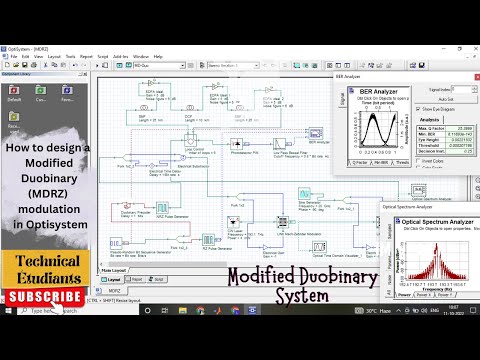Image resolution: width=480 pixels, height=360 pixels.
Task: Open the Script menu
Action: point(103,57)
